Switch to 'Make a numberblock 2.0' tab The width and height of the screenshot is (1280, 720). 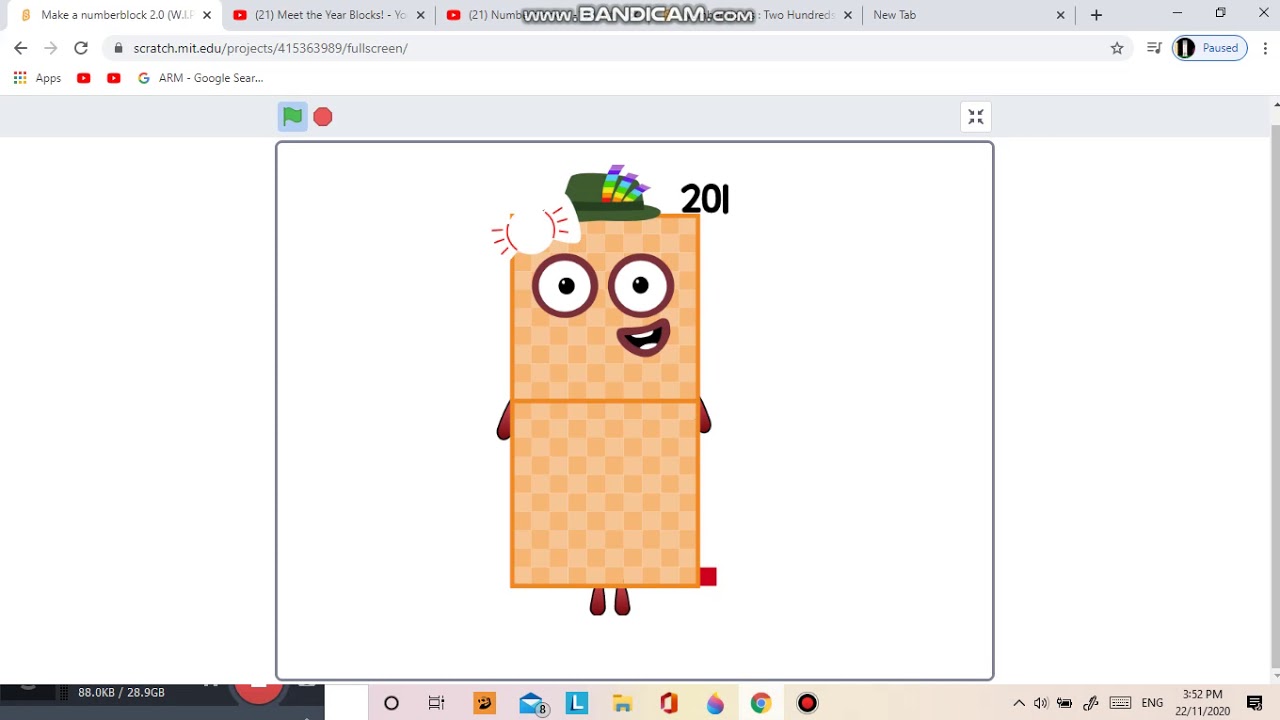116,15
